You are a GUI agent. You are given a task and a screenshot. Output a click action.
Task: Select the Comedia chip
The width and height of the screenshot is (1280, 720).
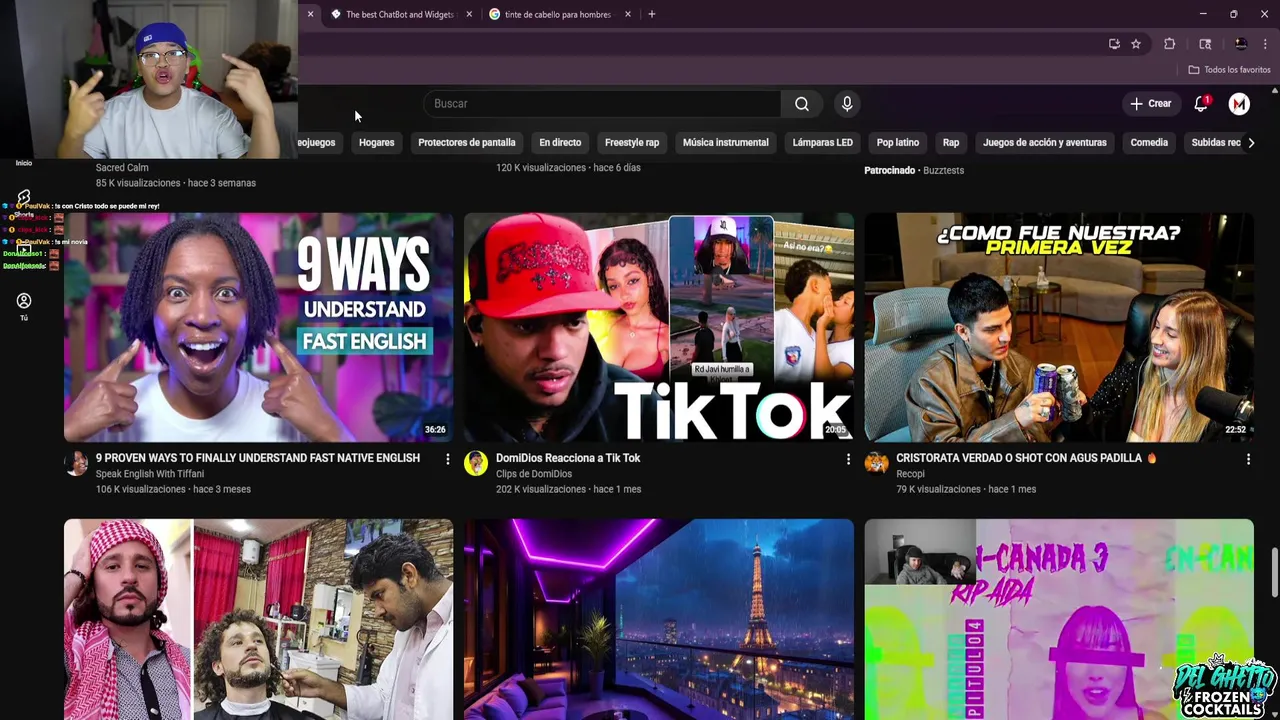coord(1149,143)
